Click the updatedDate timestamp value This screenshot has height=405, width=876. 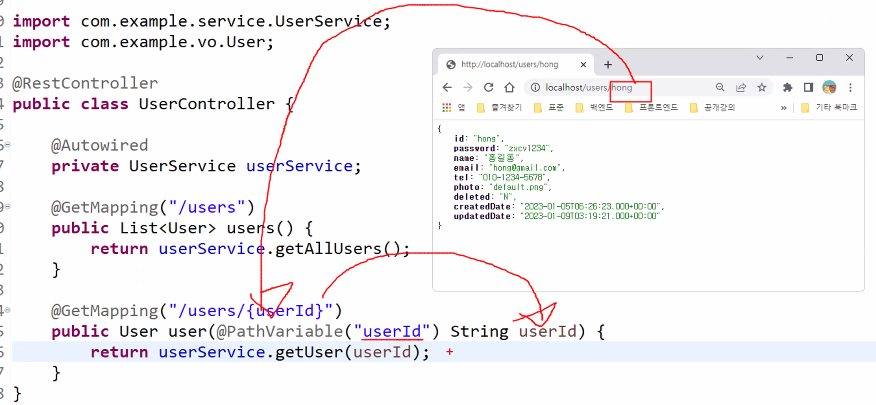pyautogui.click(x=591, y=216)
